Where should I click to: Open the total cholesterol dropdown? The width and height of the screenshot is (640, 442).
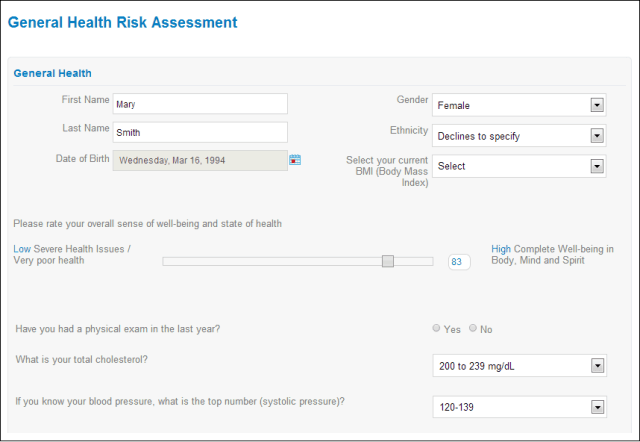click(x=597, y=367)
